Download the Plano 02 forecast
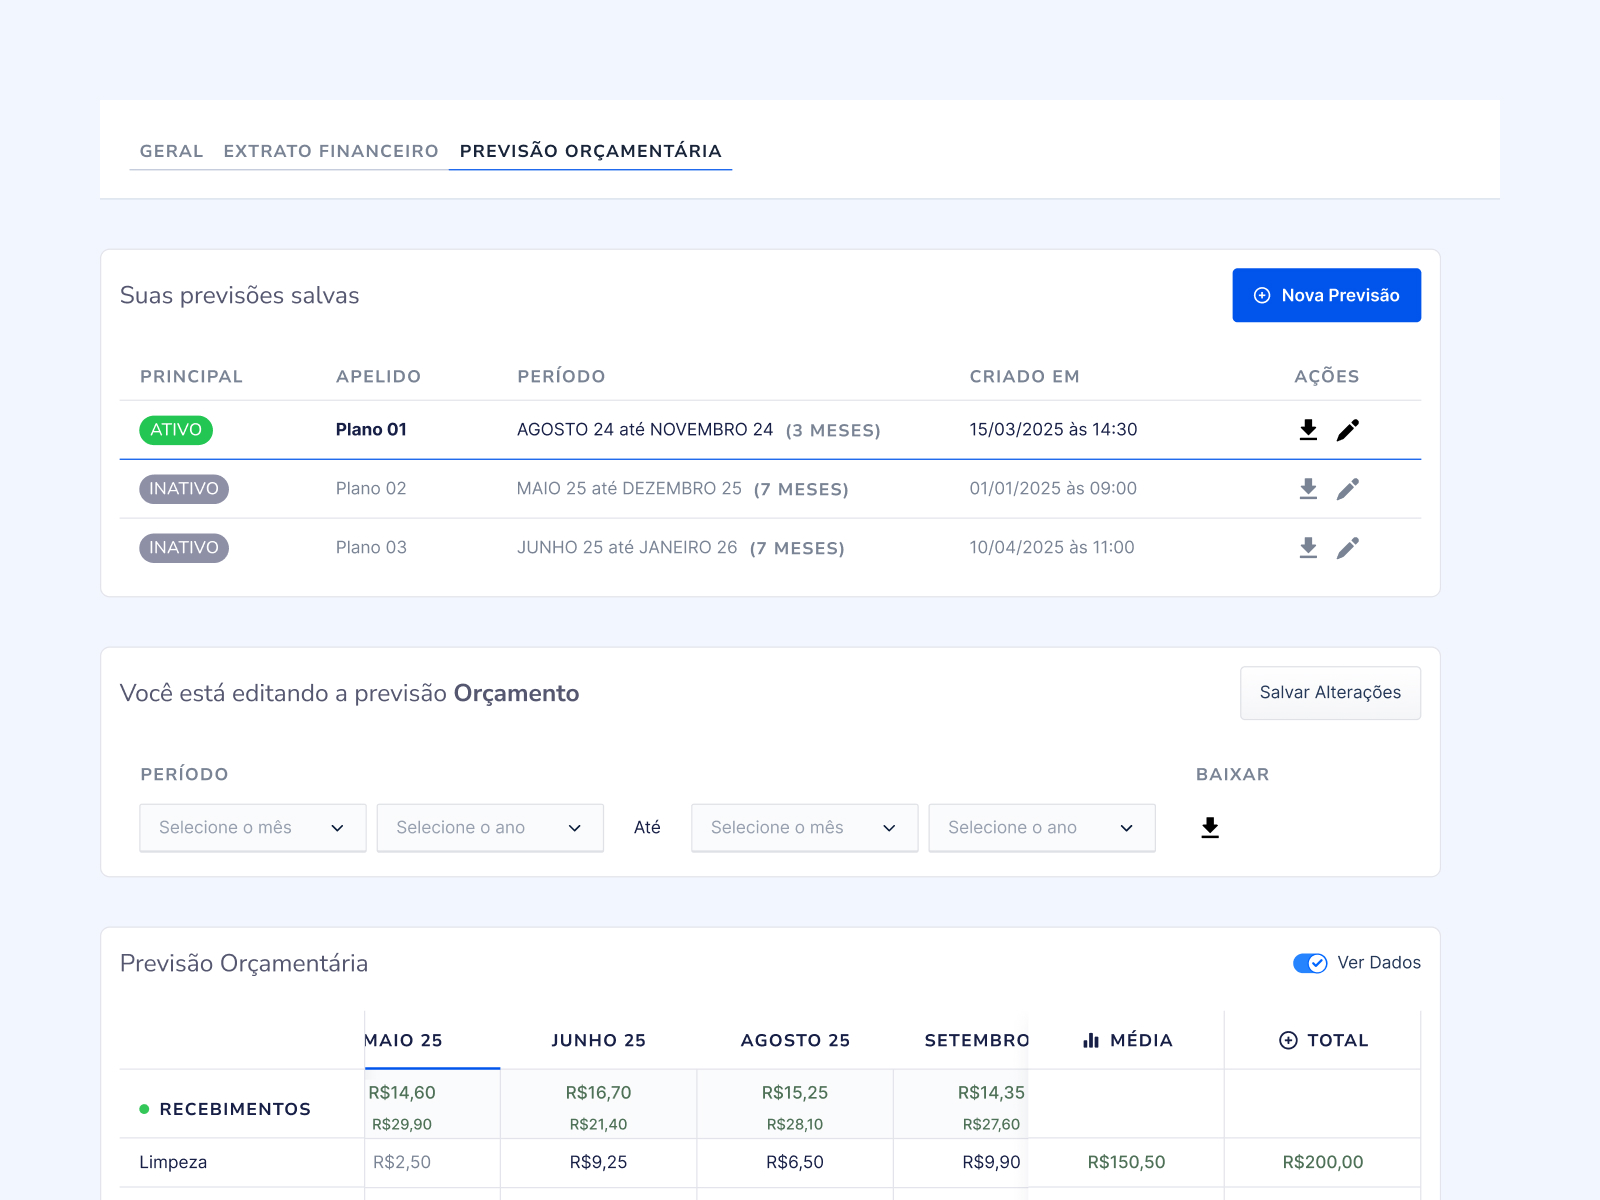The height and width of the screenshot is (1200, 1600). [1308, 489]
